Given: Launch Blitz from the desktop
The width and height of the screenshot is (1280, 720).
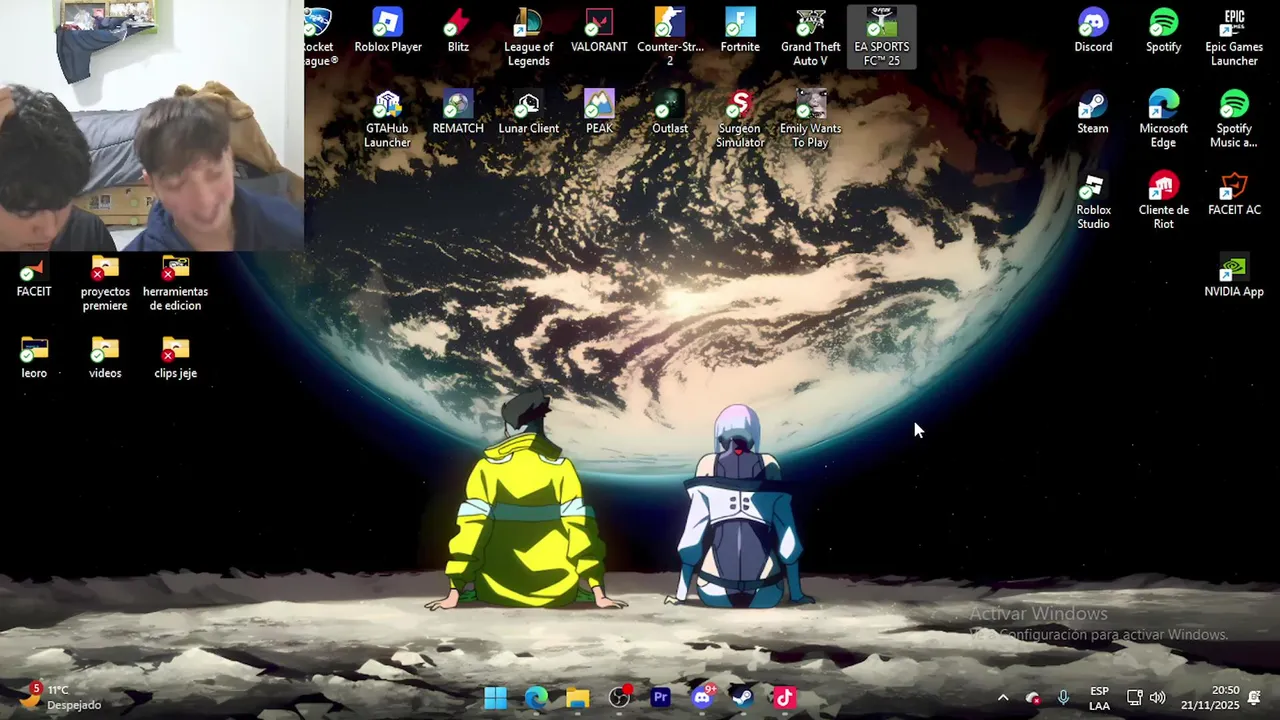Looking at the screenshot, I should pos(458,32).
